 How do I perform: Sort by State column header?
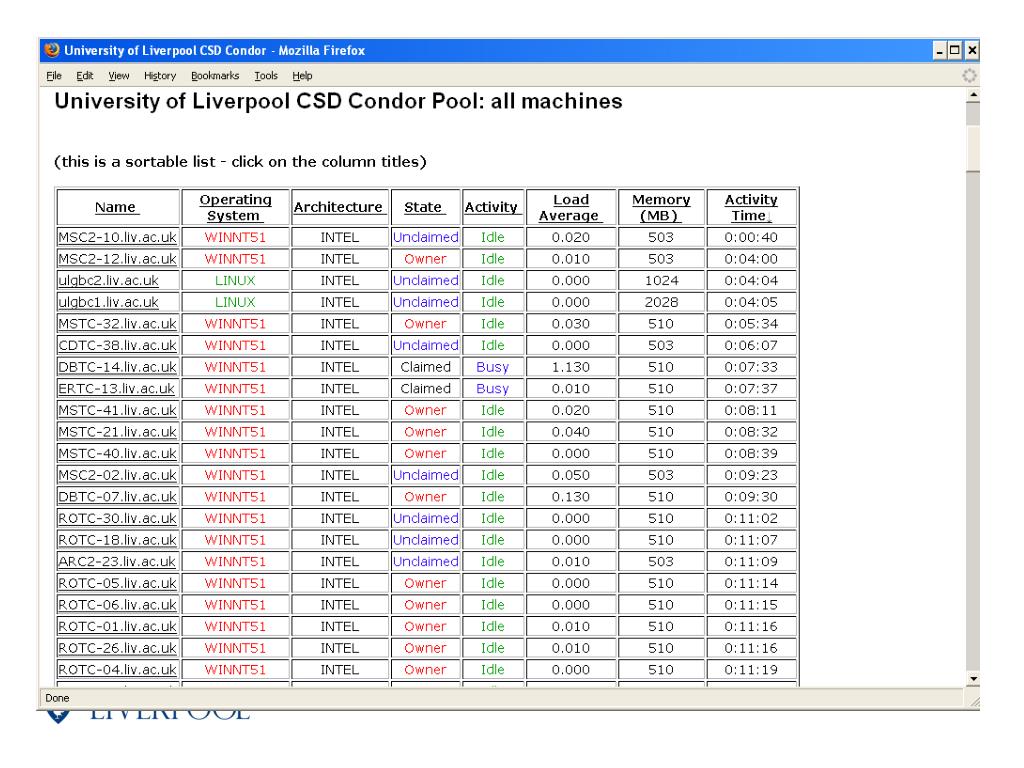[424, 208]
